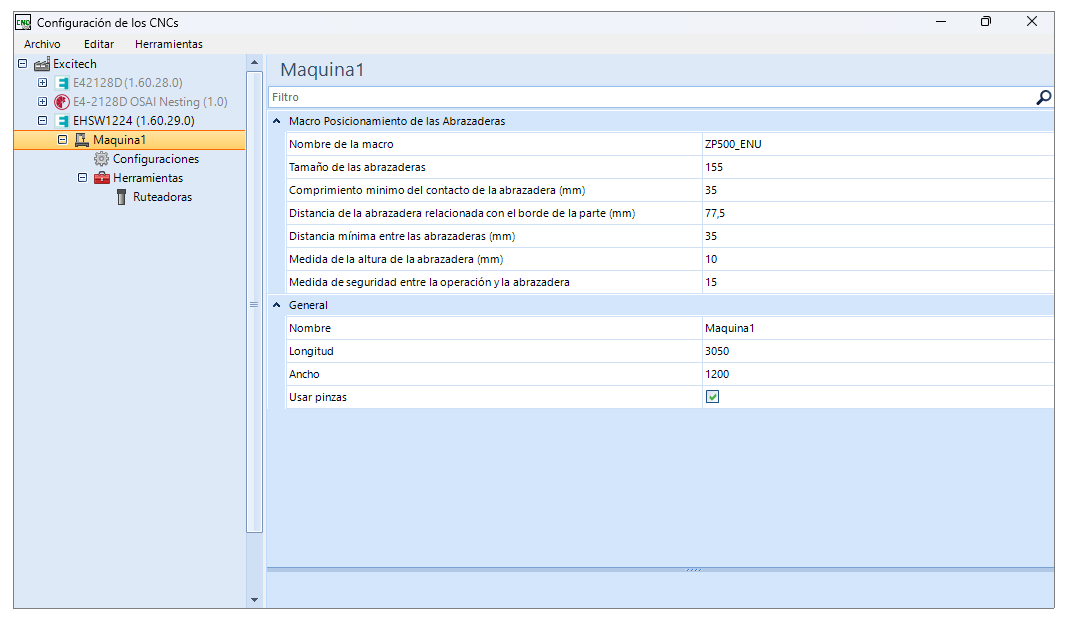The width and height of the screenshot is (1074, 620).
Task: Click tree panel scroll down arrow
Action: pyautogui.click(x=254, y=600)
